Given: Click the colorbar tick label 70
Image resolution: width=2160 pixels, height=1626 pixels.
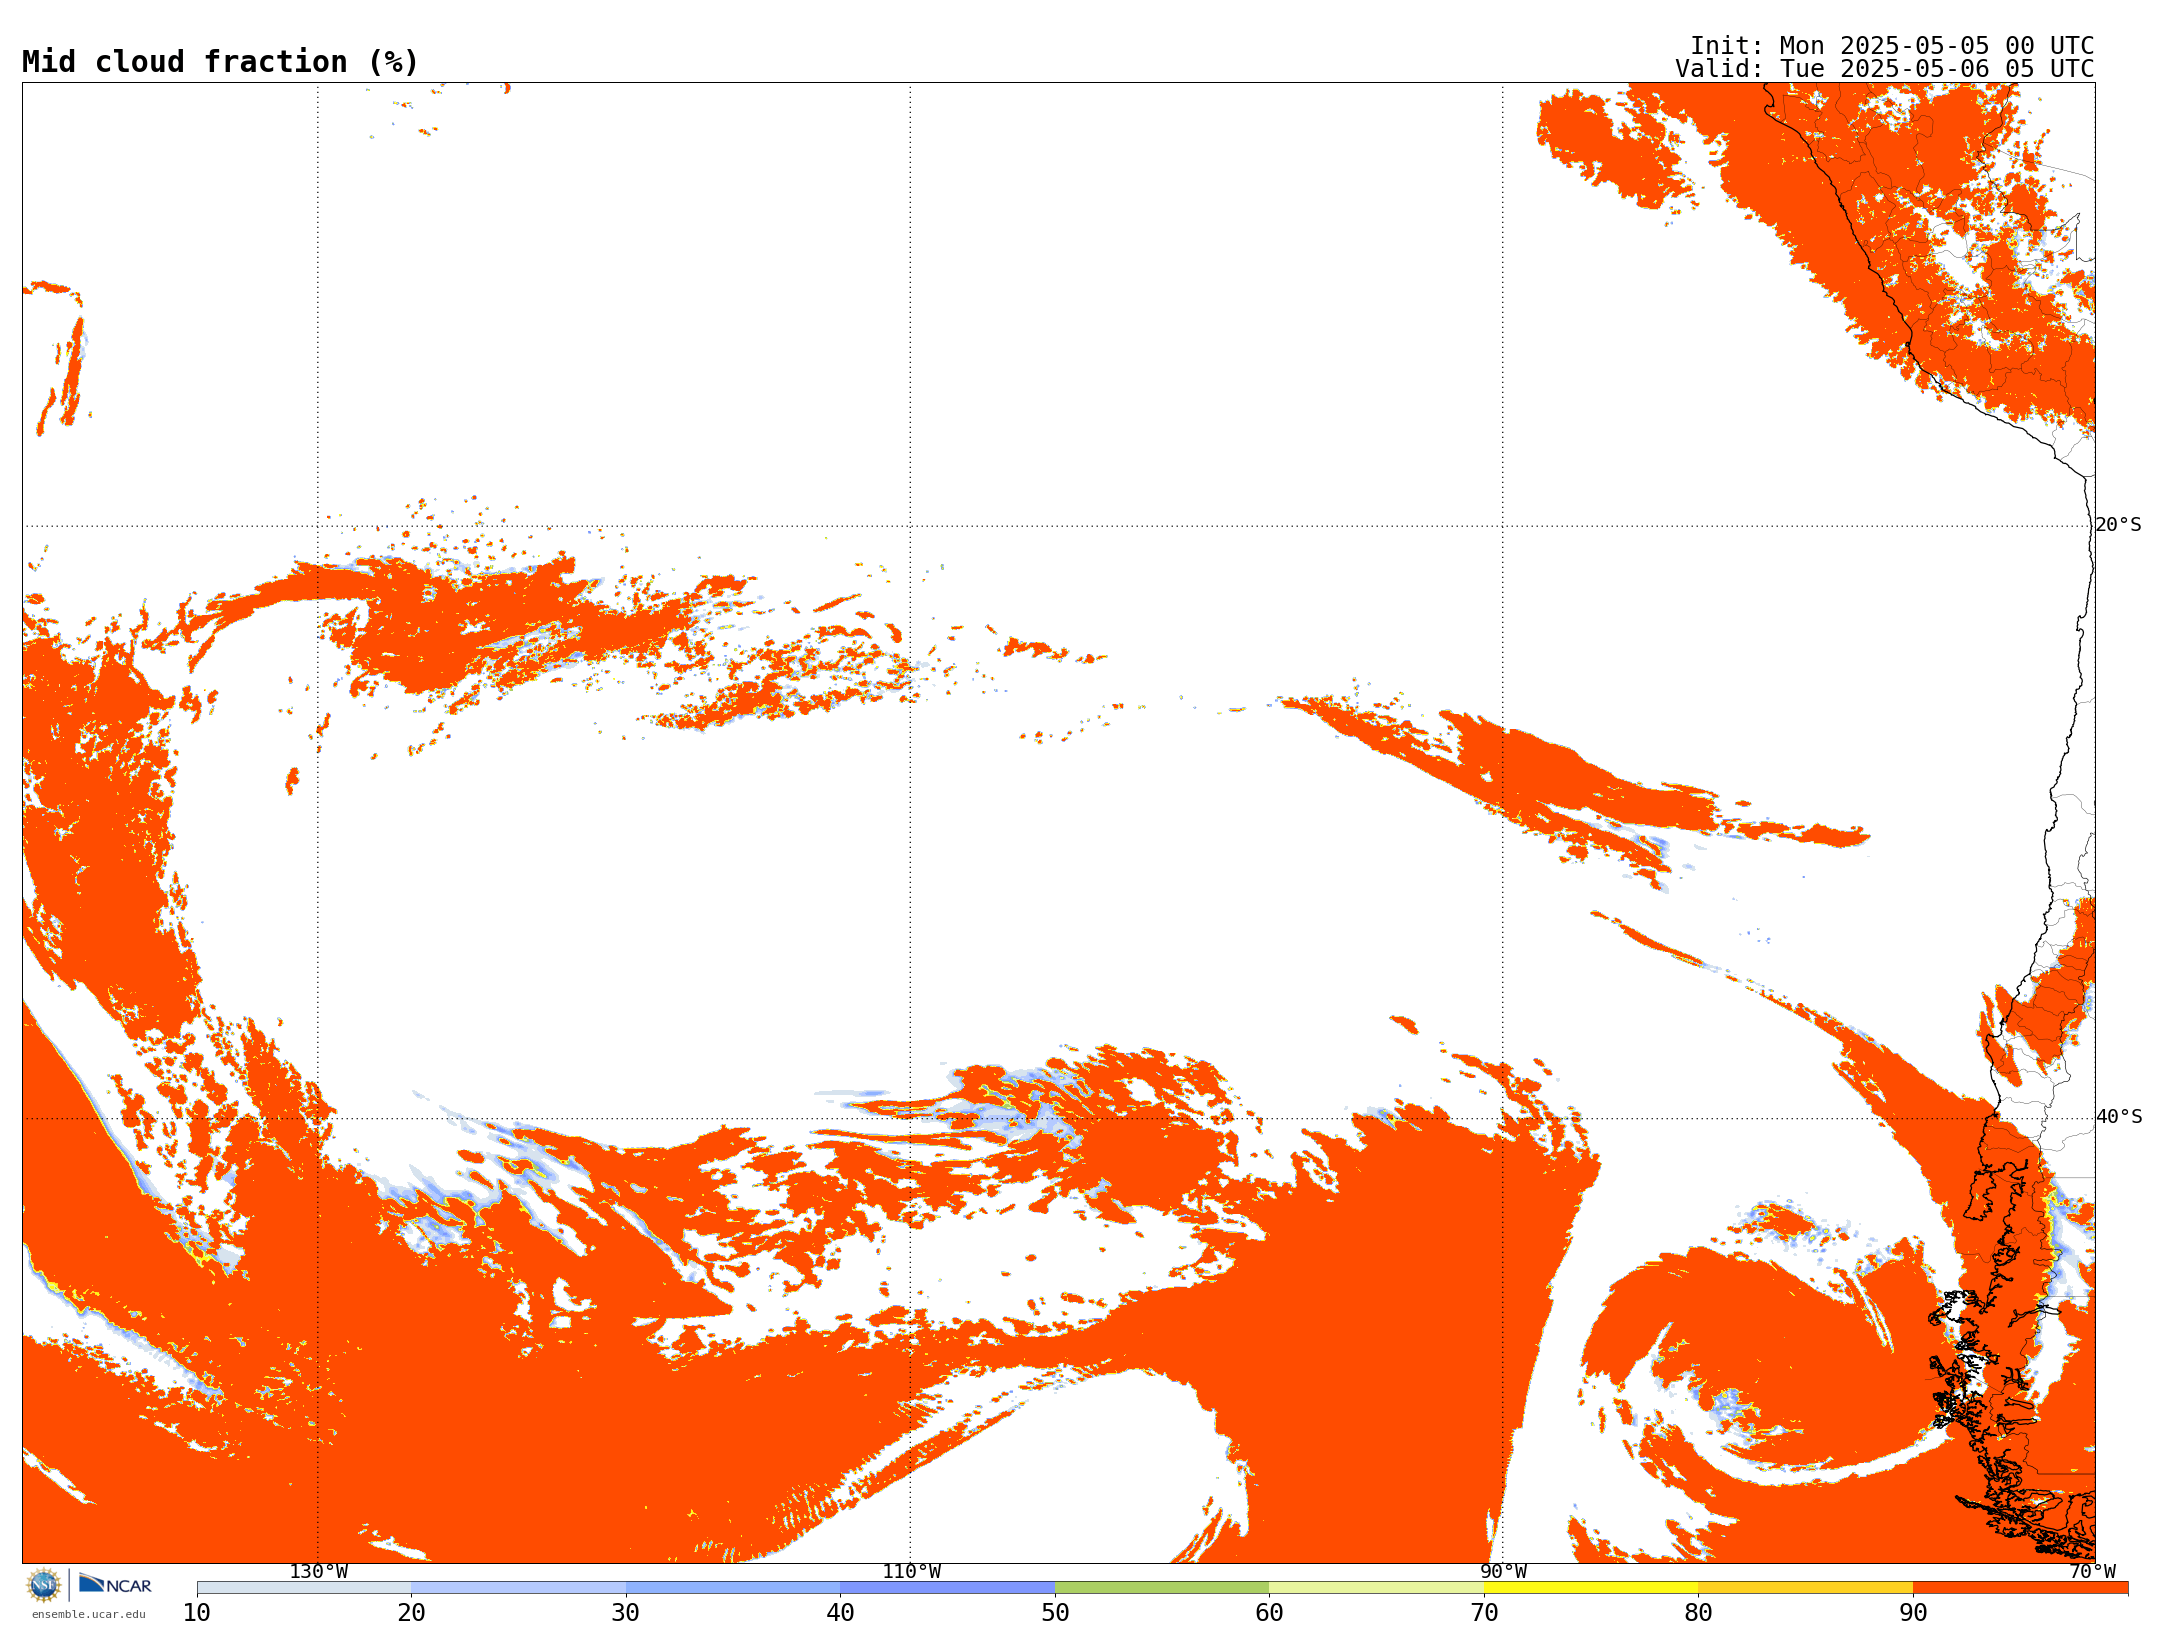Looking at the screenshot, I should [1484, 1613].
